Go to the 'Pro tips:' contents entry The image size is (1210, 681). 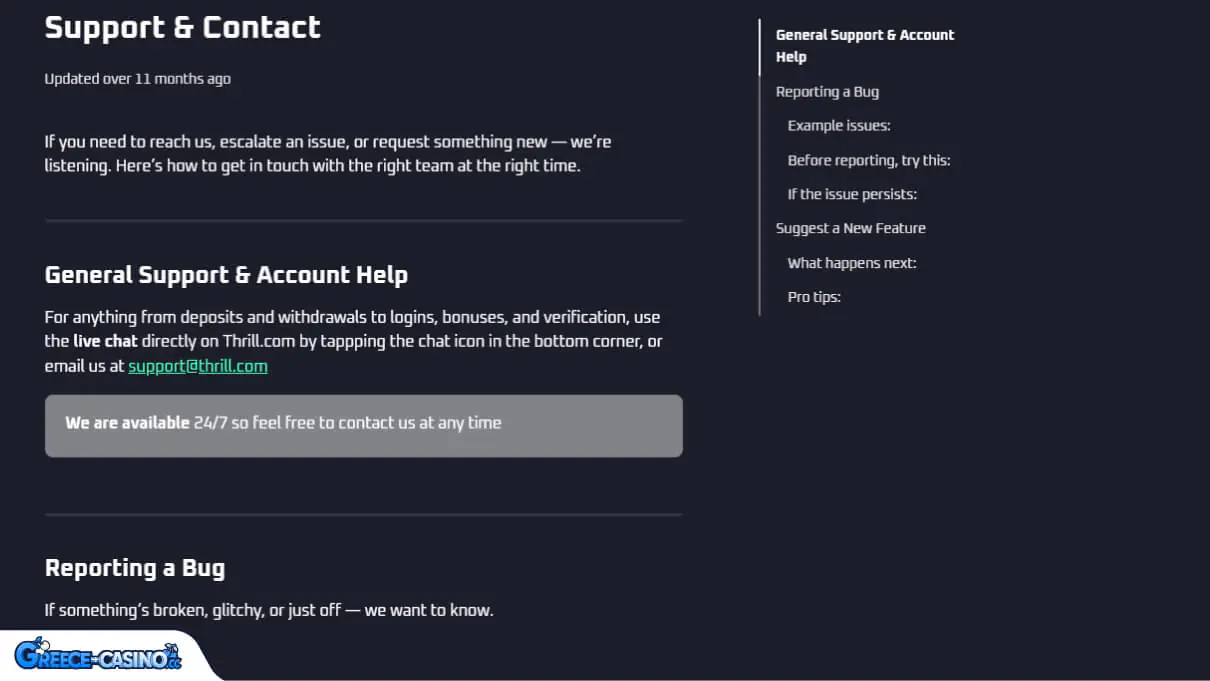tap(813, 297)
